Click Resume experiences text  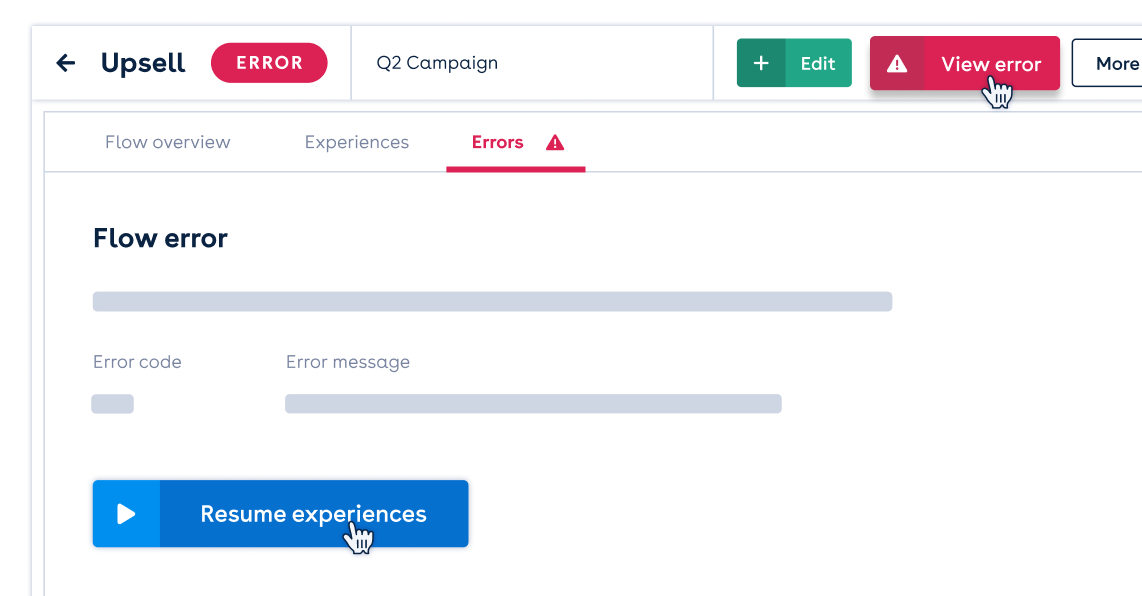coord(313,514)
